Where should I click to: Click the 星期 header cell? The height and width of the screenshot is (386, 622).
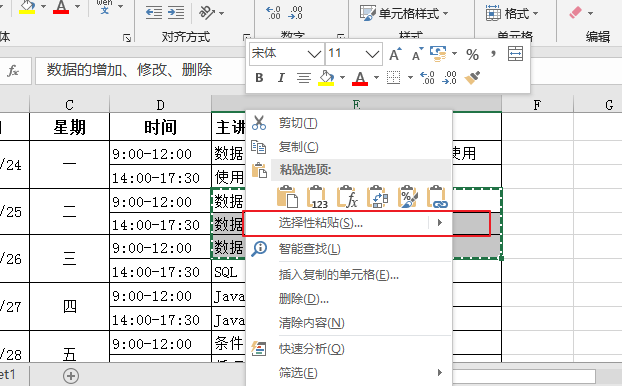(x=69, y=127)
